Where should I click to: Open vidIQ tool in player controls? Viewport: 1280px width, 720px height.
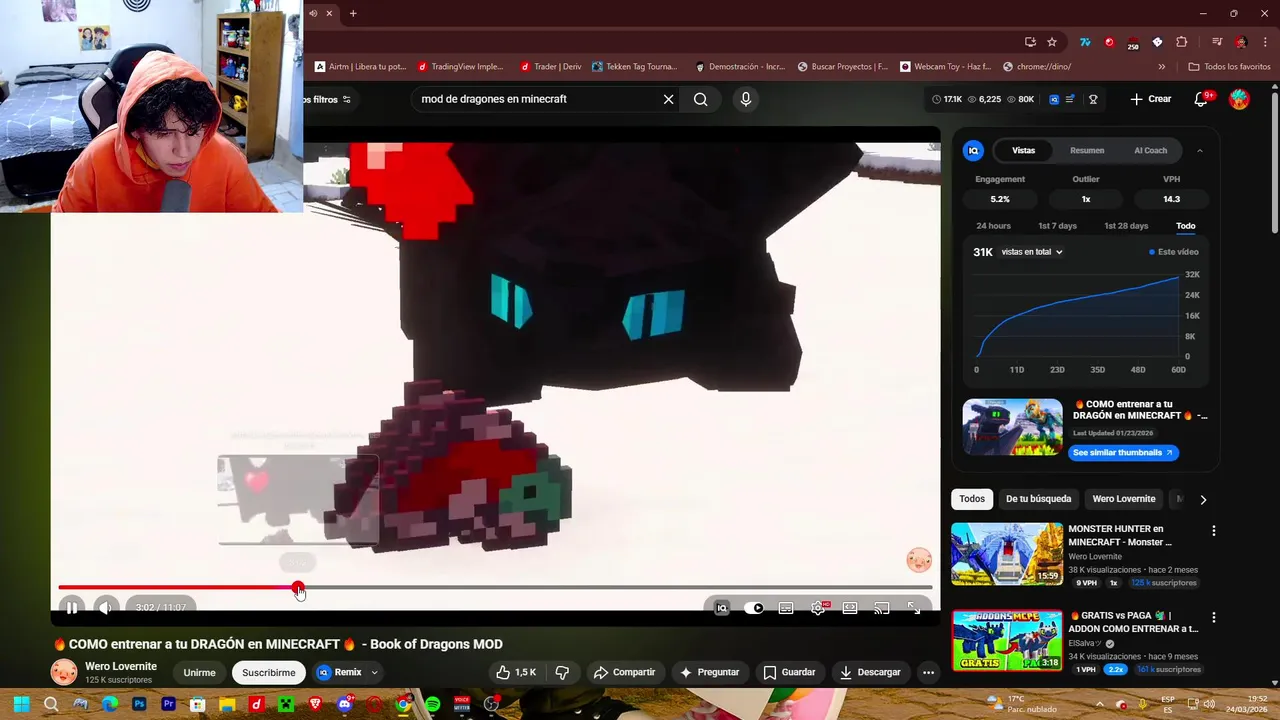(x=722, y=607)
